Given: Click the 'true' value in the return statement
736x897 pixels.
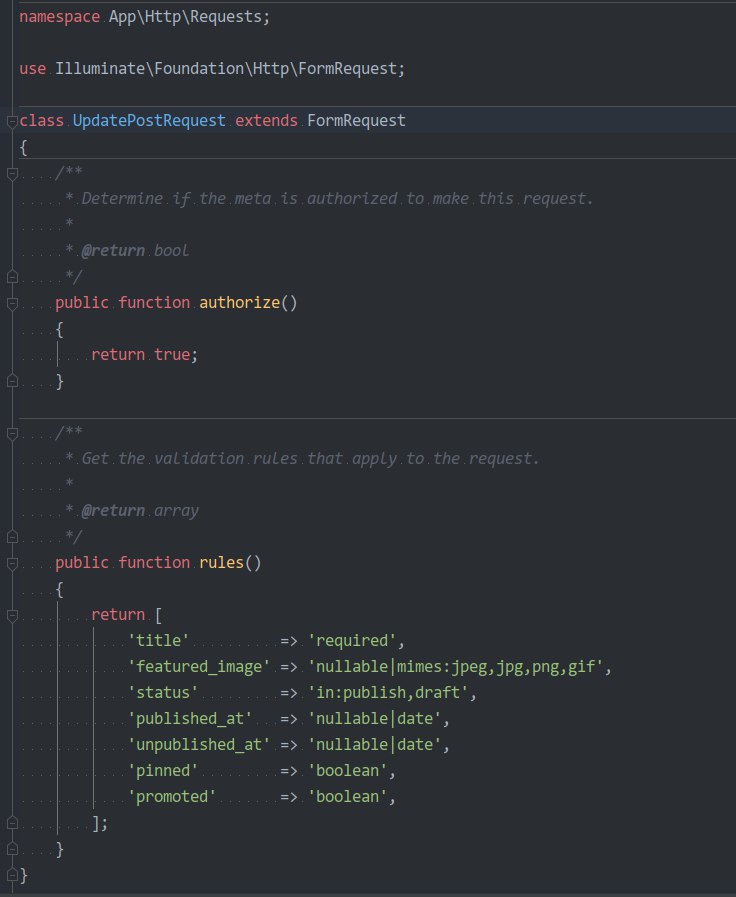Looking at the screenshot, I should point(172,355).
